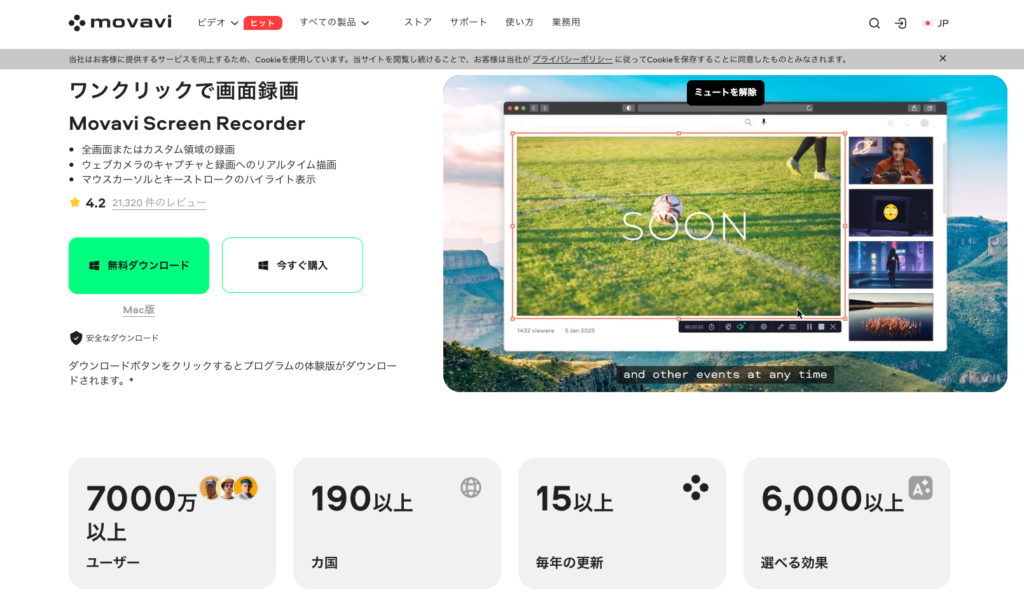Unmute video with ミュートを解除 button
This screenshot has height=597, width=1024.
pos(725,93)
